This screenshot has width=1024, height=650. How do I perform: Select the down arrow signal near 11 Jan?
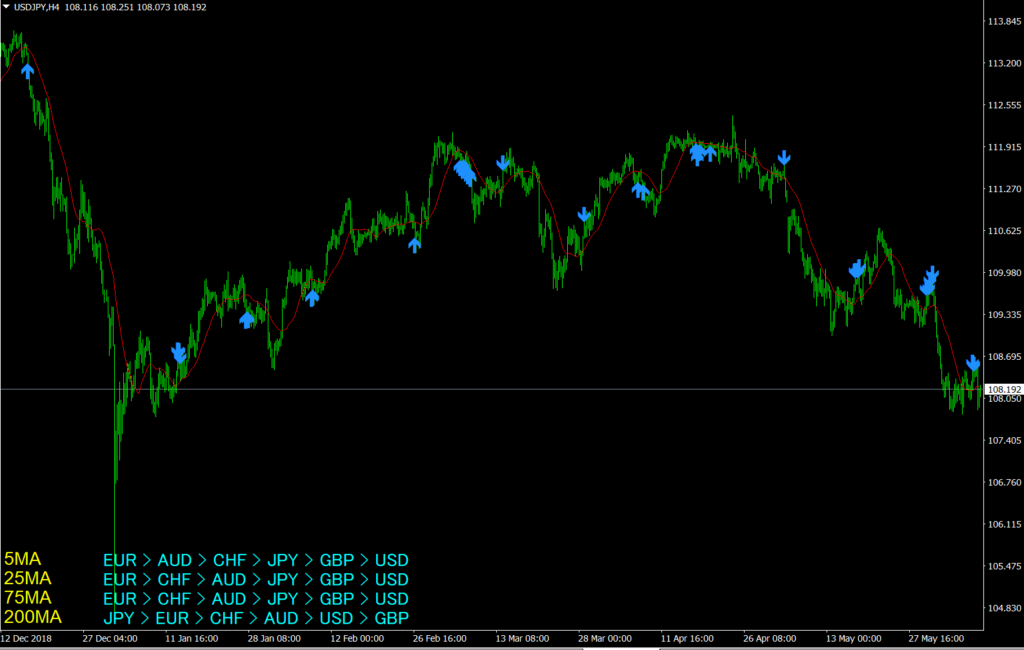179,352
